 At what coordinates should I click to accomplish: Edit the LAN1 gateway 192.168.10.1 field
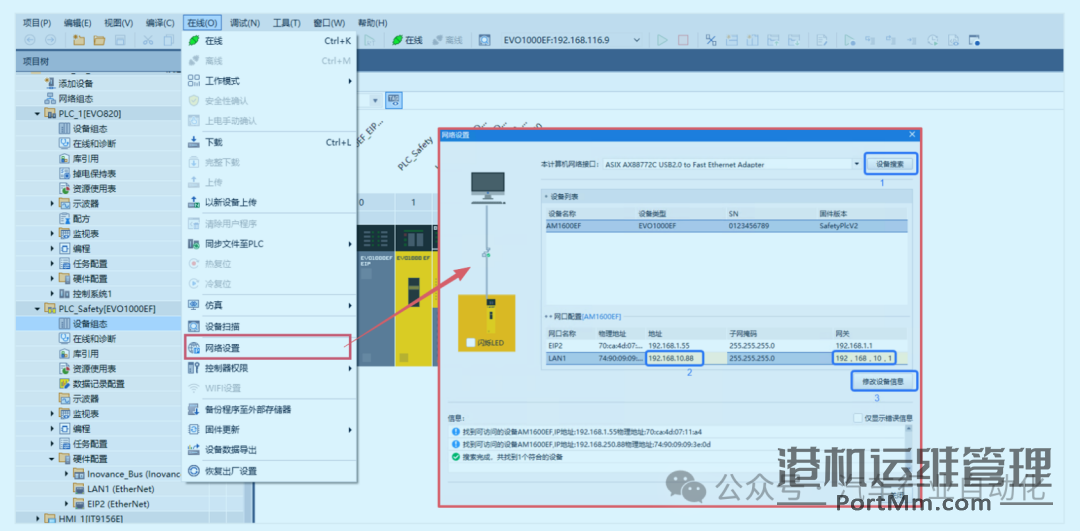[x=864, y=359]
